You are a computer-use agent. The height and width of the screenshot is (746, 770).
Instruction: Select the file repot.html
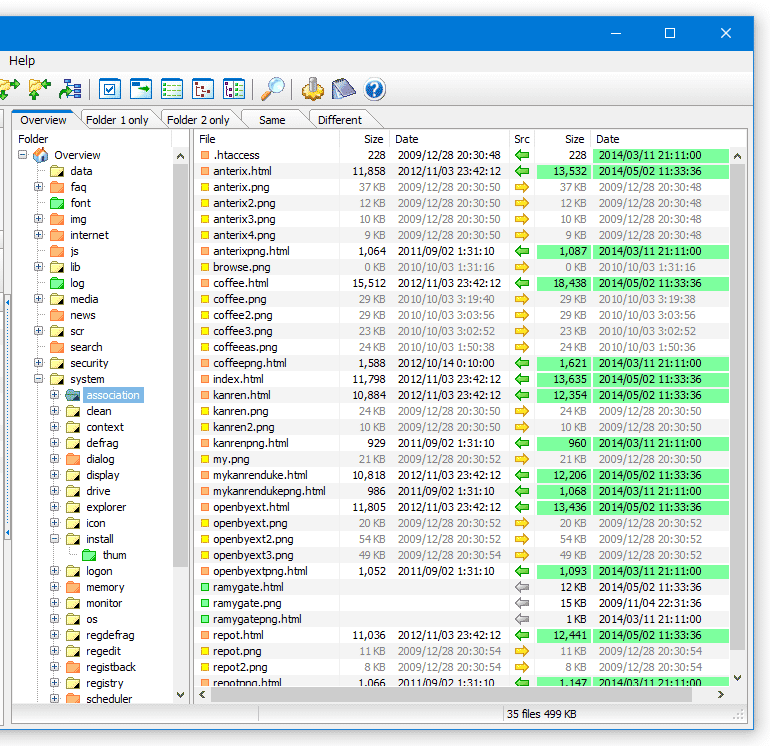[238, 635]
